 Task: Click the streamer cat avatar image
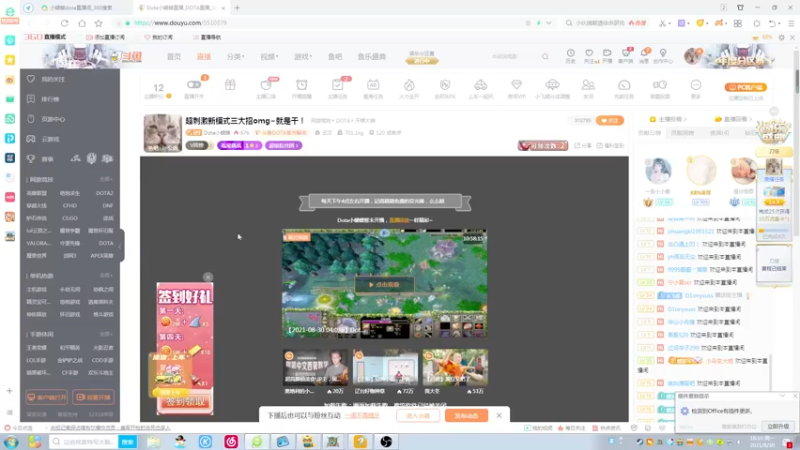162,133
